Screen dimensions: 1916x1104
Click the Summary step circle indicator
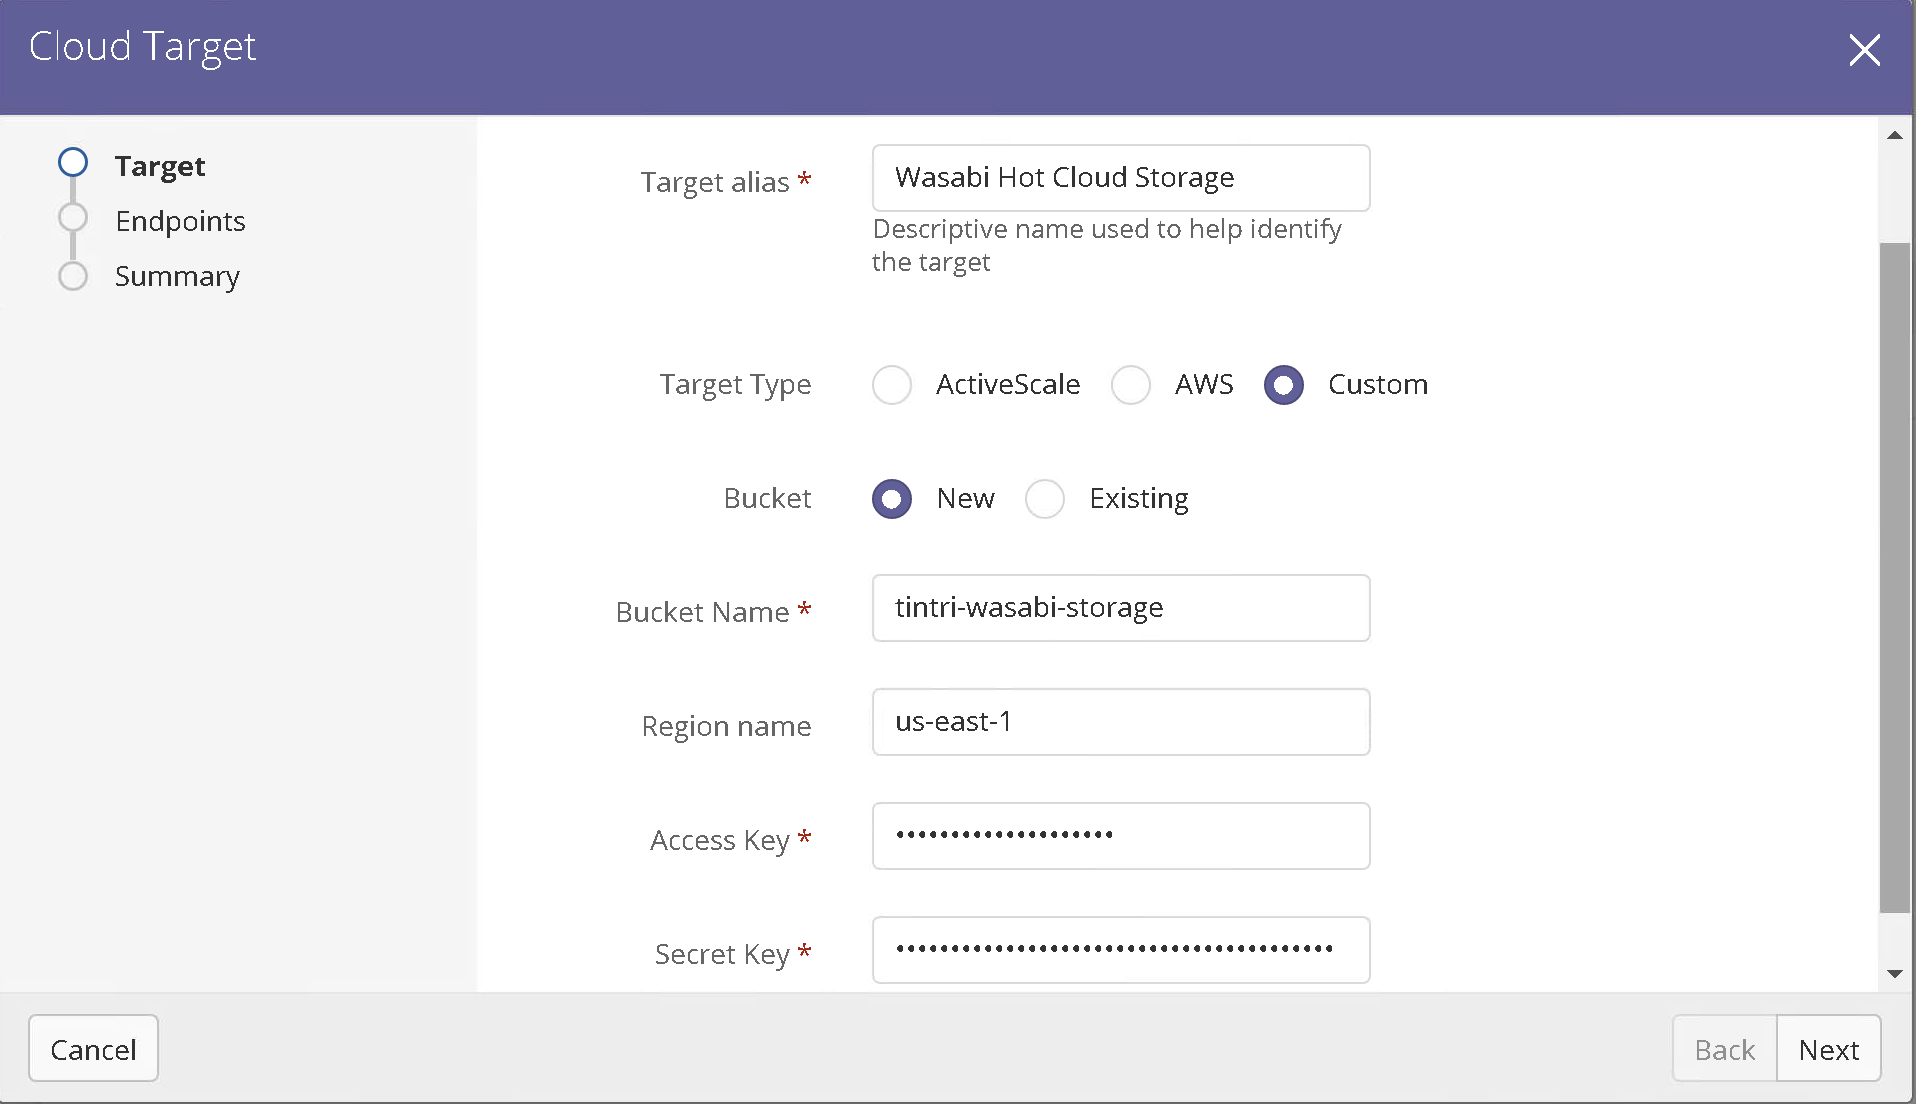coord(73,276)
